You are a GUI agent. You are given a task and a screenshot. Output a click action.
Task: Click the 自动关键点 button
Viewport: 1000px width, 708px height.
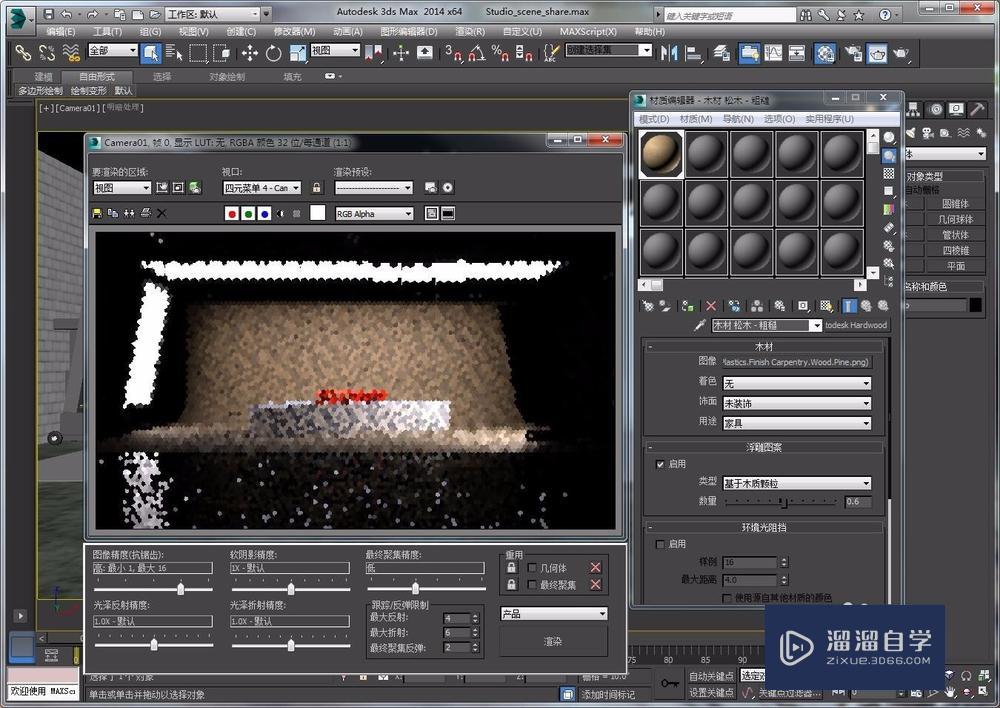pos(711,675)
